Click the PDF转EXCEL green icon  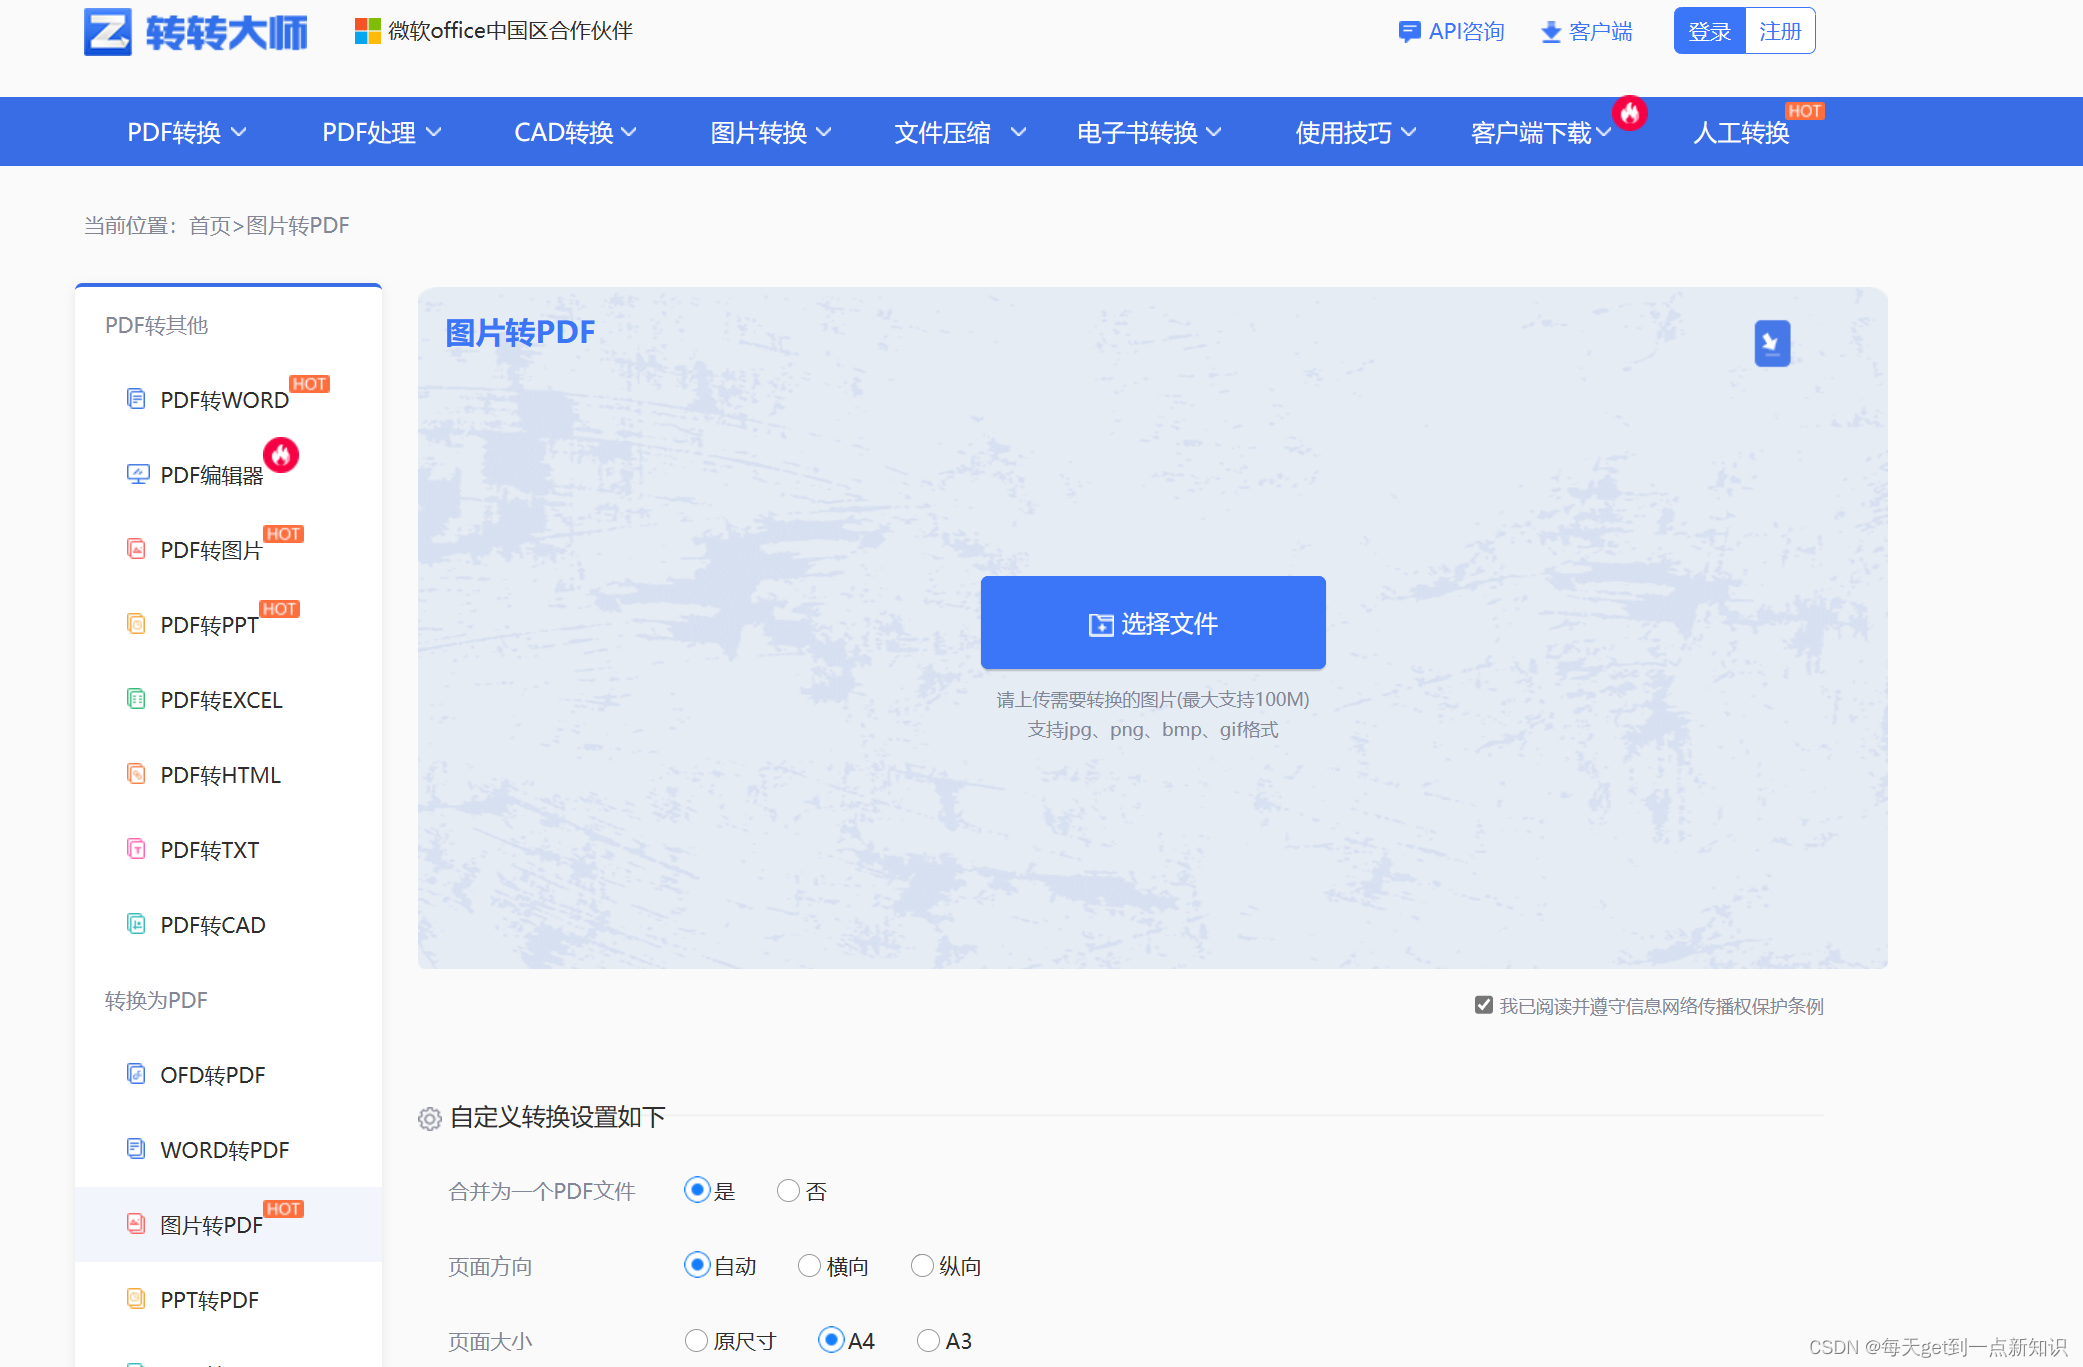[x=136, y=699]
